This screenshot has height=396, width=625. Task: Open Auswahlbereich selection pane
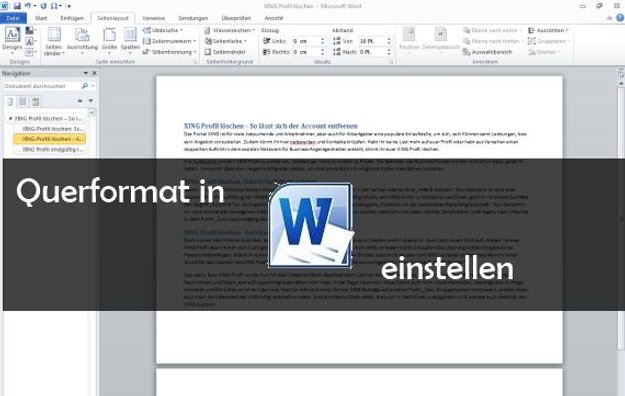[487, 52]
